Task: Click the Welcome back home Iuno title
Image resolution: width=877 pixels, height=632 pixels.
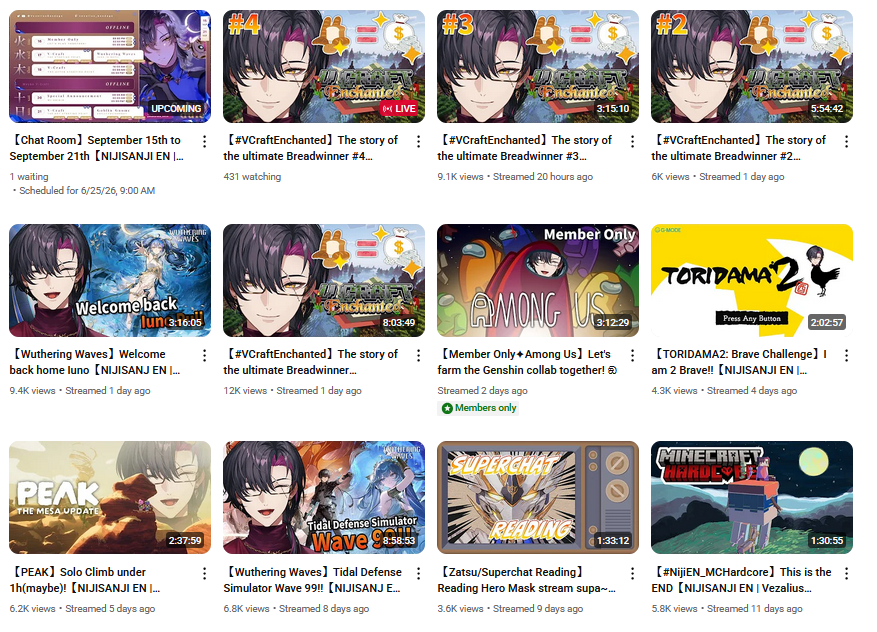Action: 95,362
